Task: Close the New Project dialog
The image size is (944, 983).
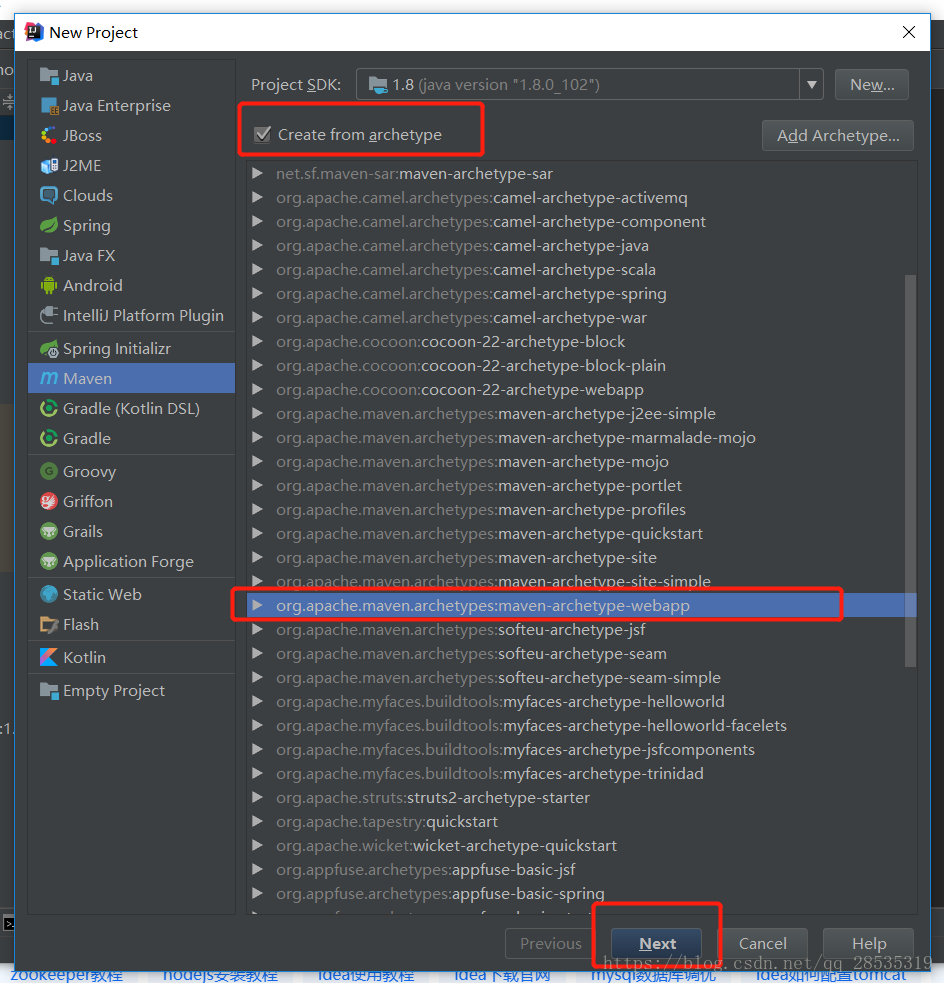Action: click(x=909, y=32)
